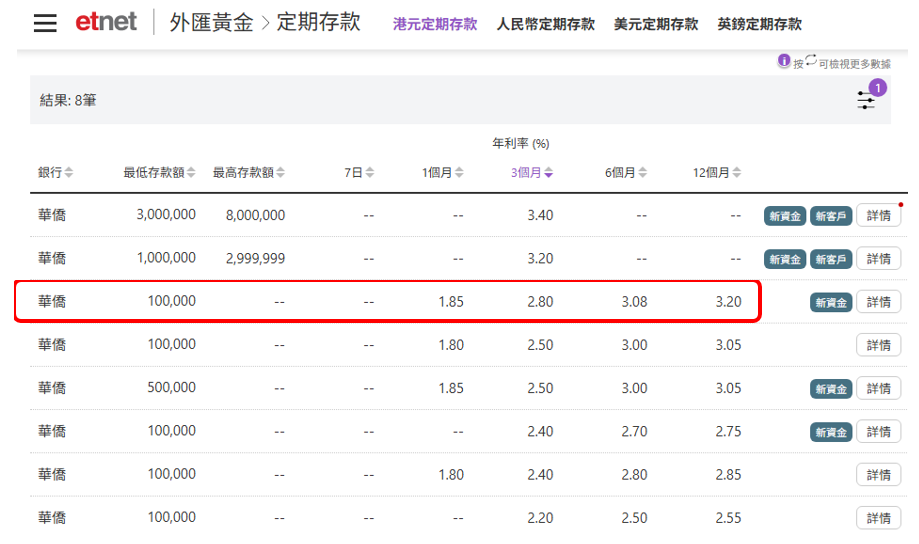919x544 pixels.
Task: Click 新客戶 tag on 1,000,000 row
Action: 830,259
